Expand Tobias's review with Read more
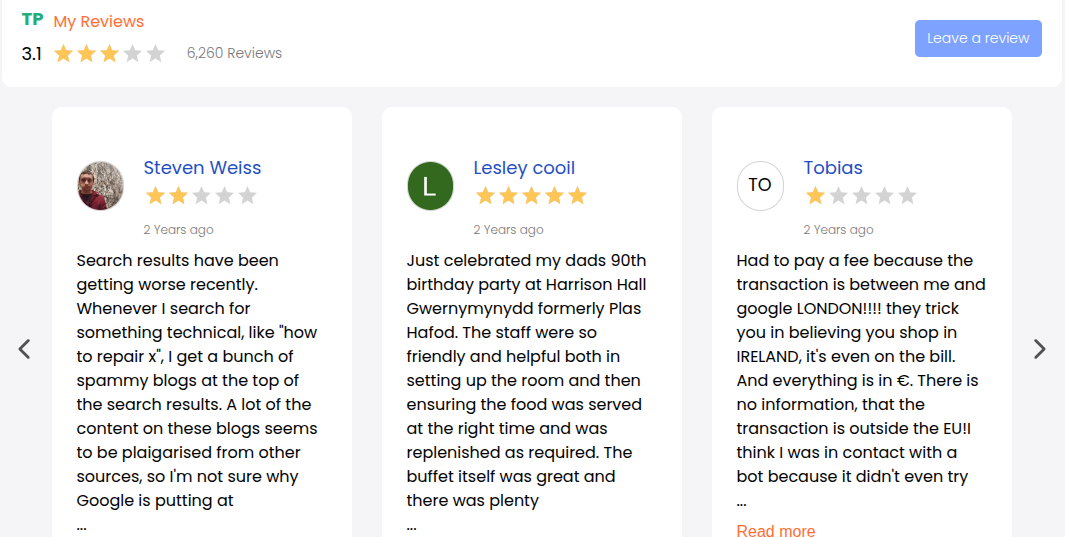 (x=775, y=530)
